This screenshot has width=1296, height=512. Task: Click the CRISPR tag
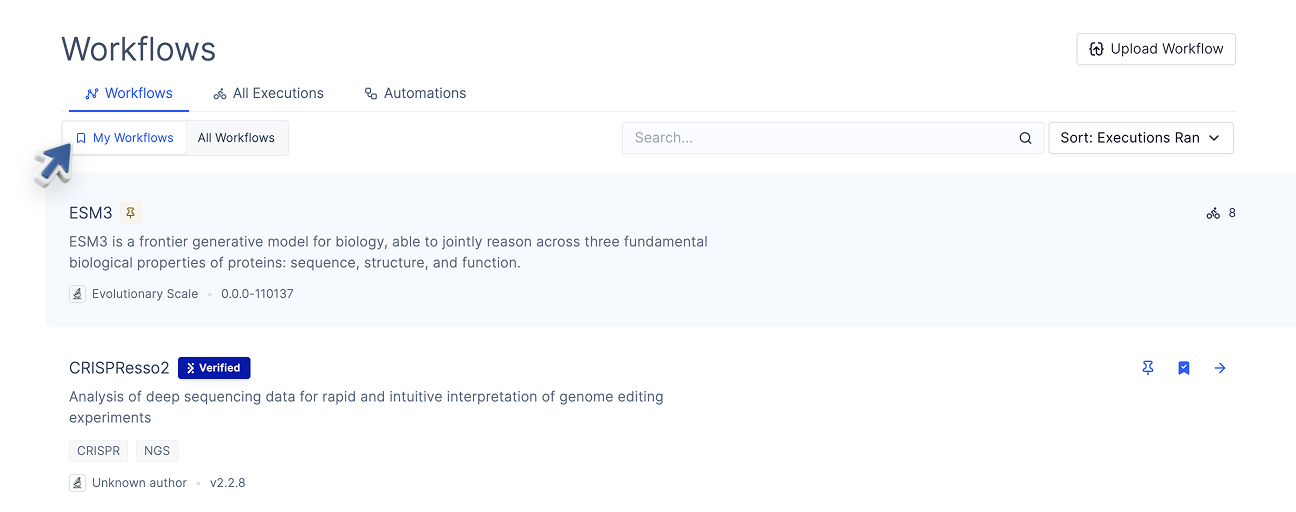pyautogui.click(x=98, y=451)
